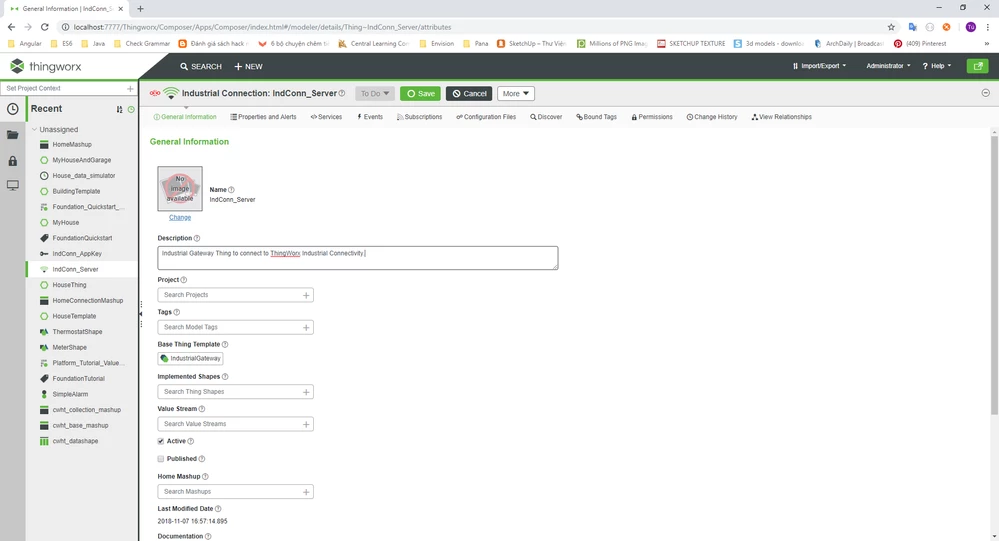999x541 pixels.
Task: Switch to the Services tab
Action: [326, 117]
